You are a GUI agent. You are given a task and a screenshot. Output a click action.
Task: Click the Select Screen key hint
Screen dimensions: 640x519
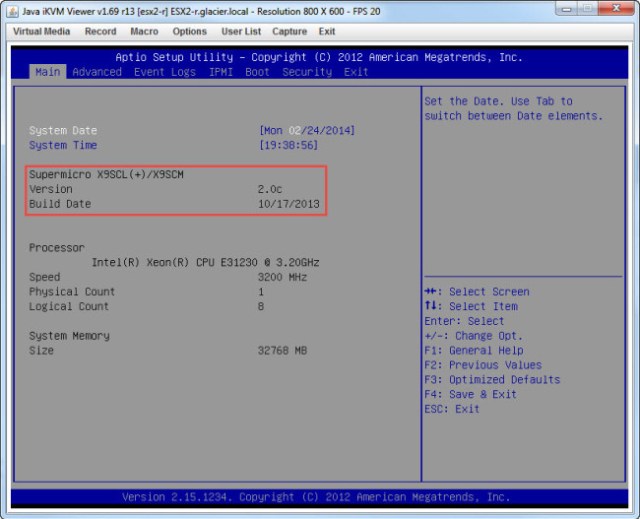477,292
